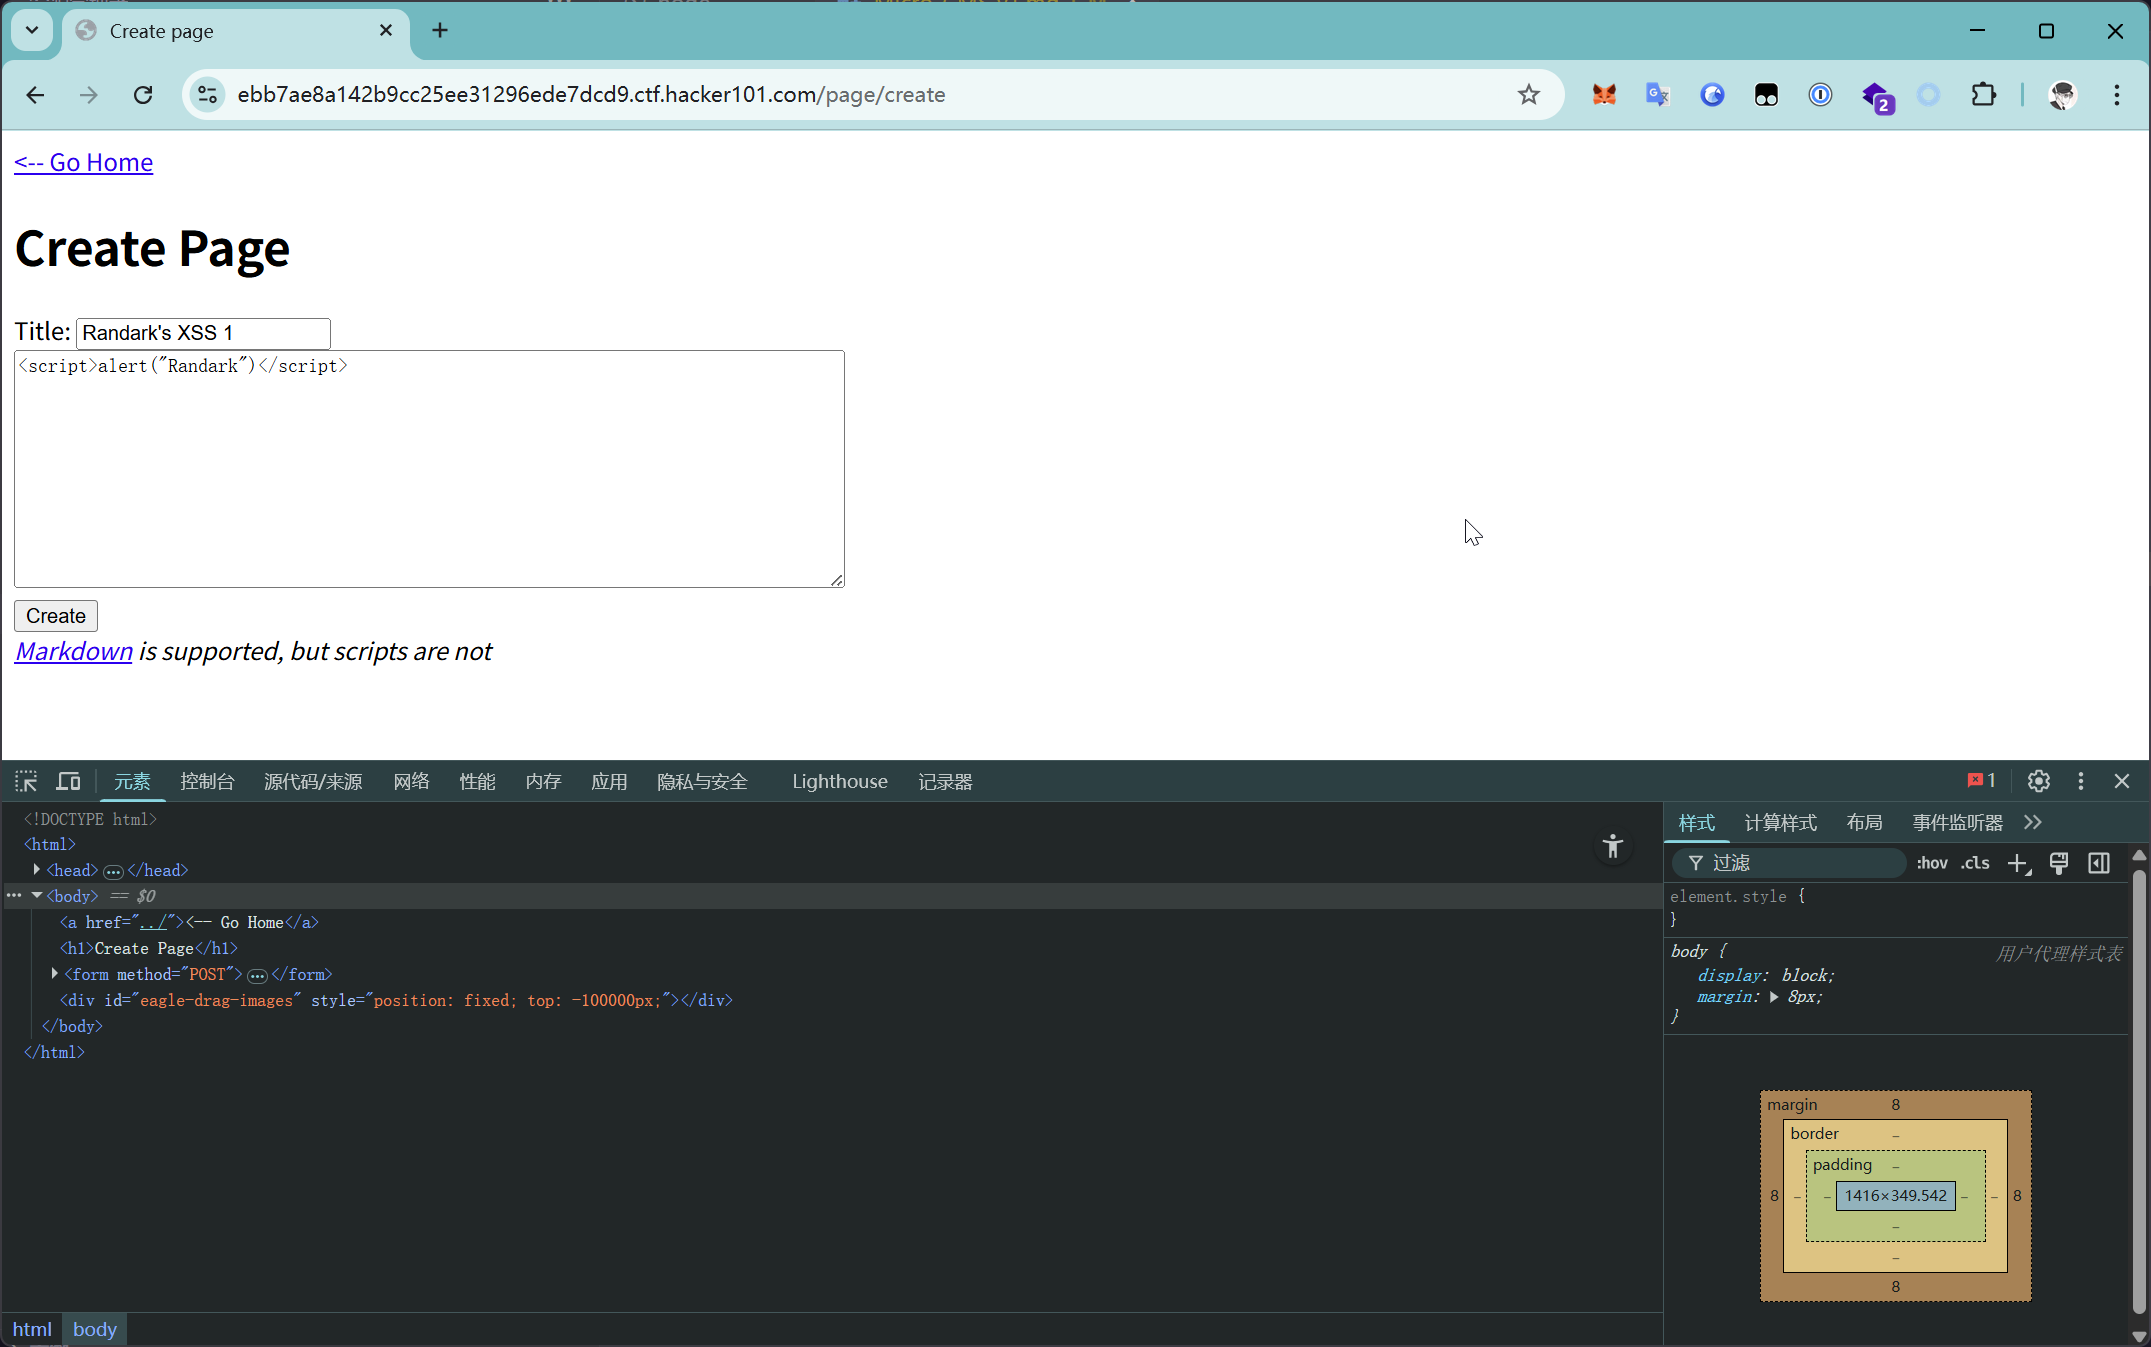Open the blue swirl browser extension
Viewport: 2151px width, 1347px height.
coord(1712,95)
